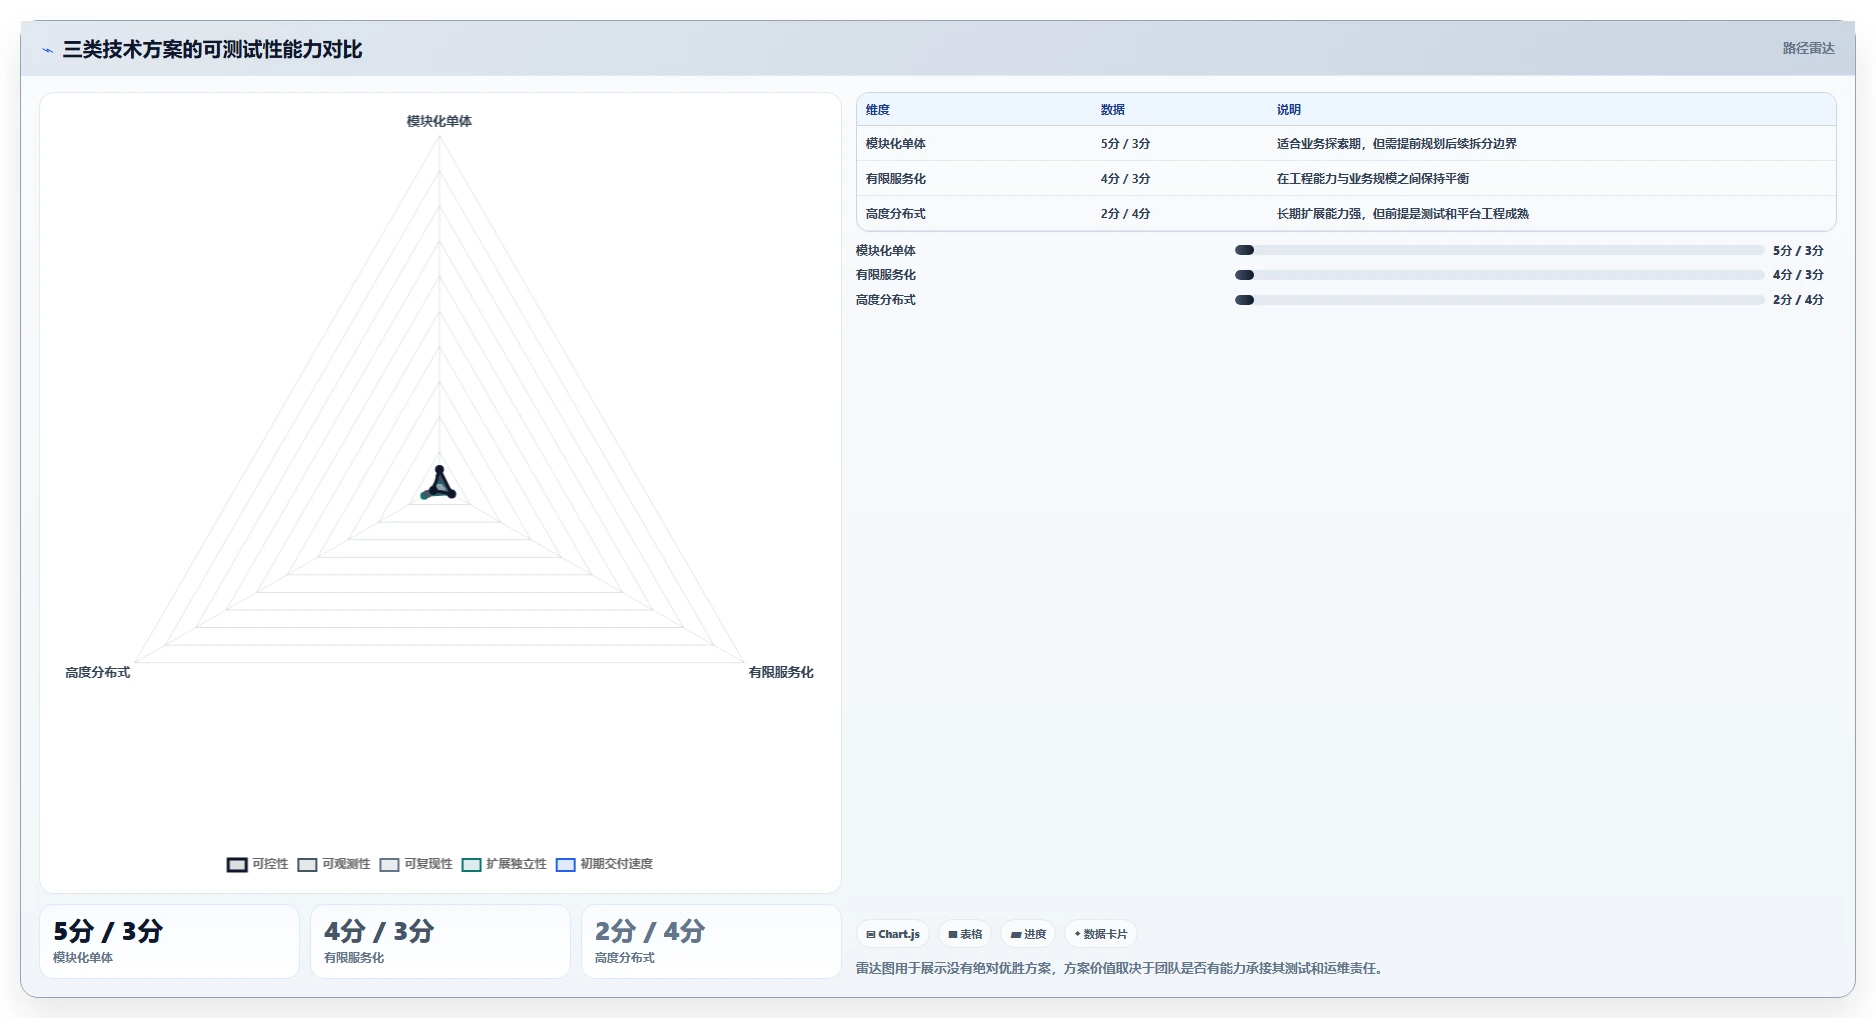Toggle the 初期交付速度 legend item
This screenshot has height=1018, width=1876.
click(604, 864)
